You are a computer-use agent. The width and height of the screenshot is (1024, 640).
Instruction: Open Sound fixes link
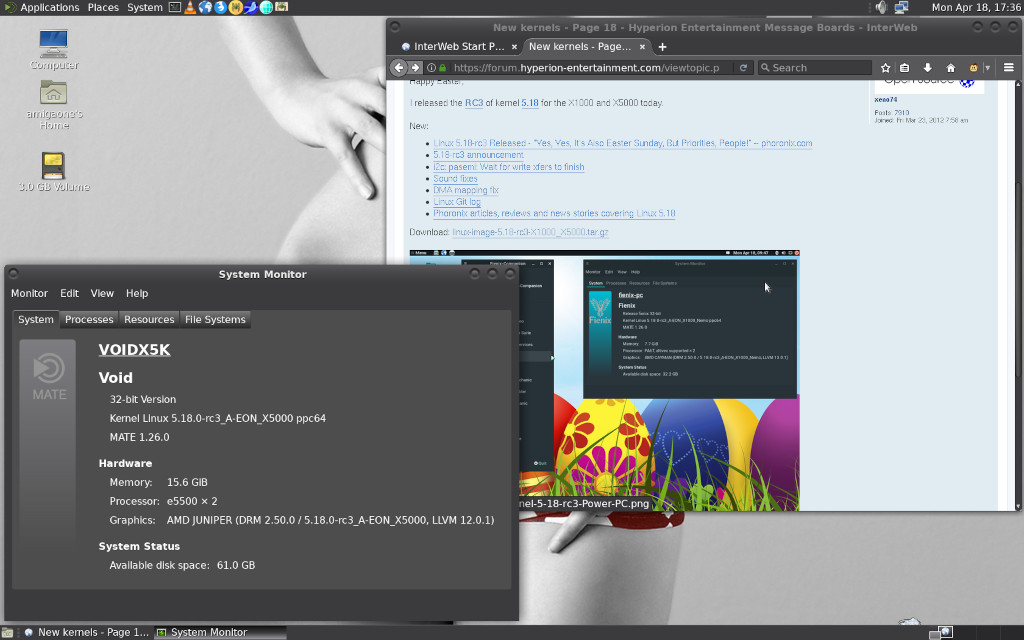point(455,178)
